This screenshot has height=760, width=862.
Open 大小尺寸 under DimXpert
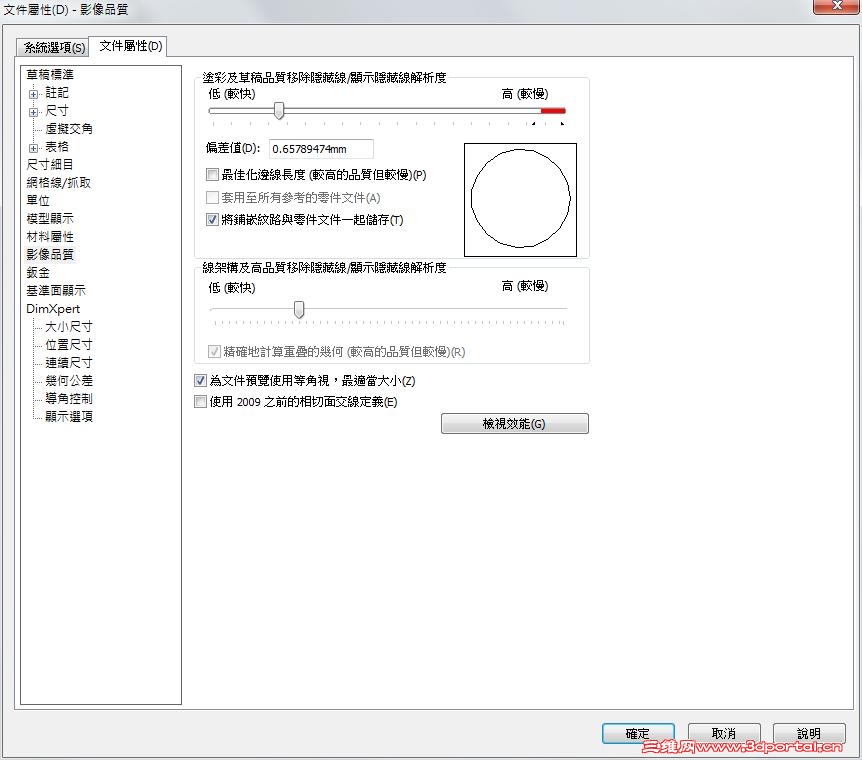(x=69, y=327)
